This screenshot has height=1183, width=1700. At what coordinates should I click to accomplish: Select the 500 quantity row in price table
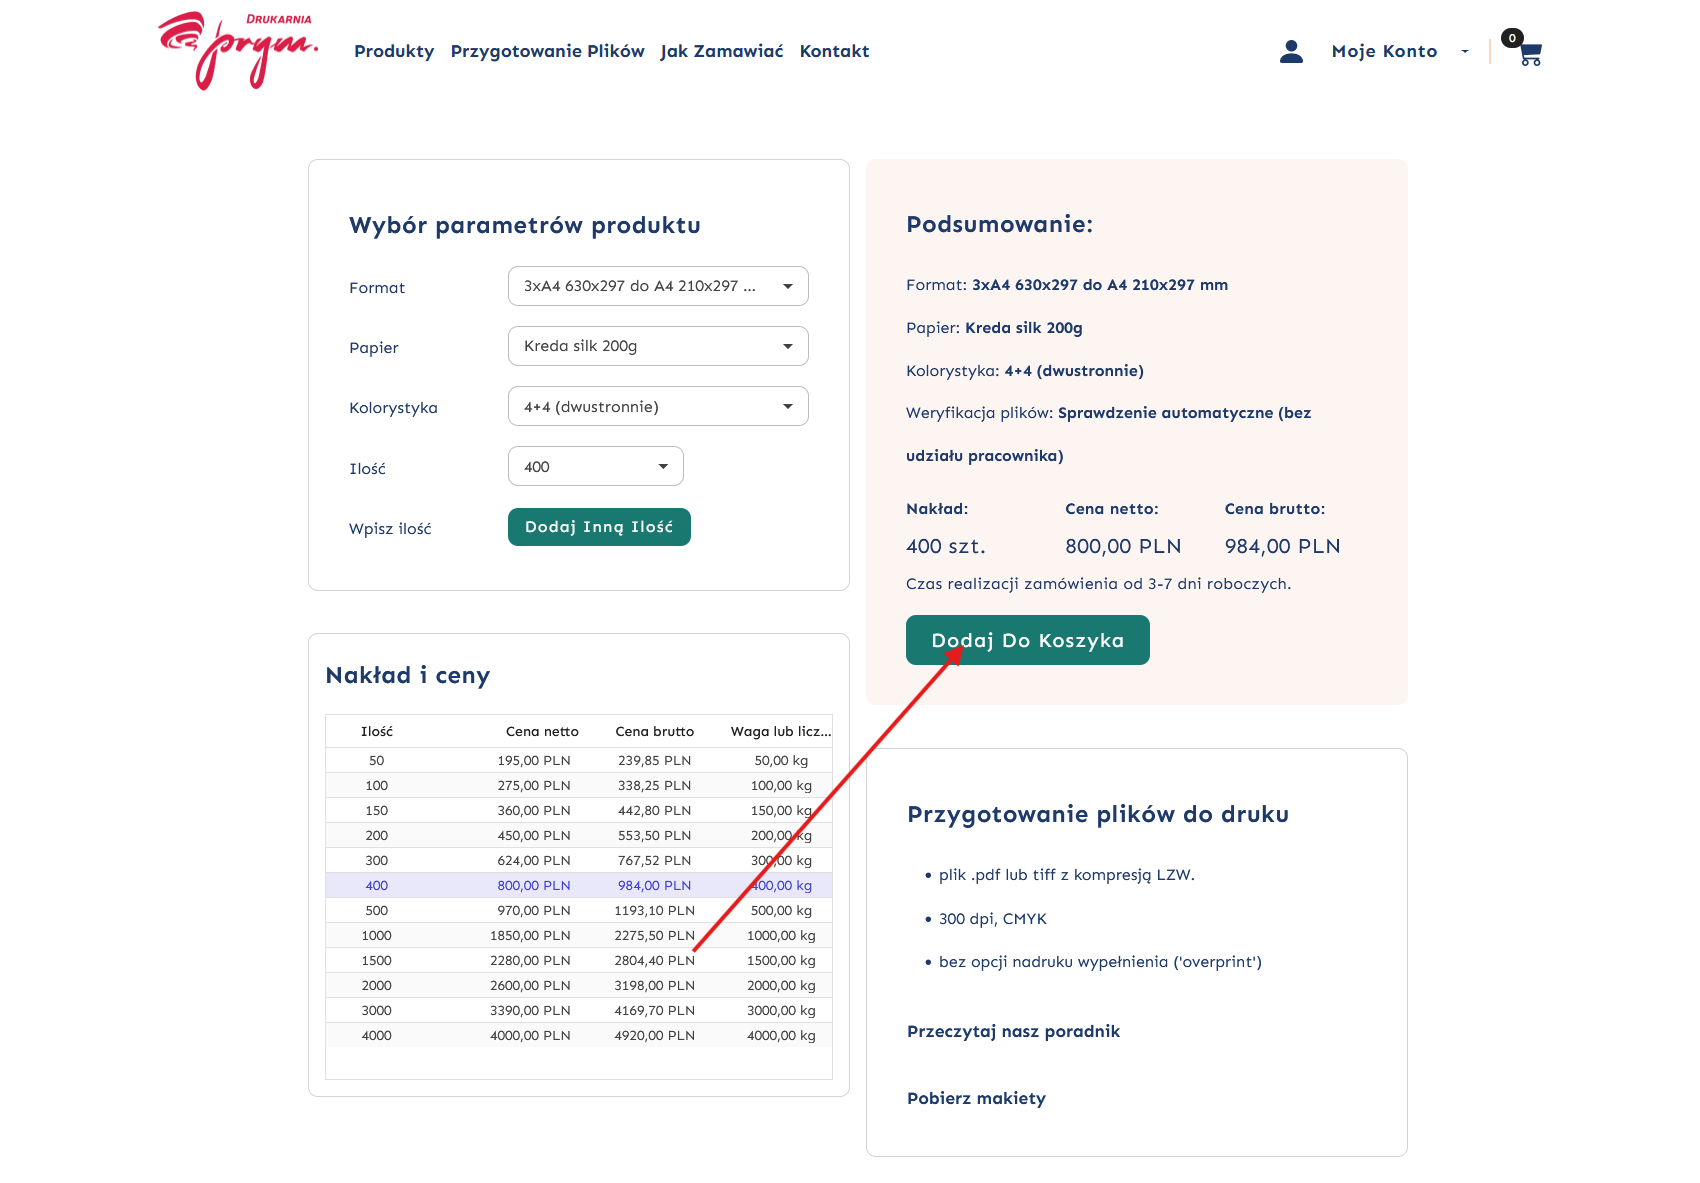tap(578, 911)
